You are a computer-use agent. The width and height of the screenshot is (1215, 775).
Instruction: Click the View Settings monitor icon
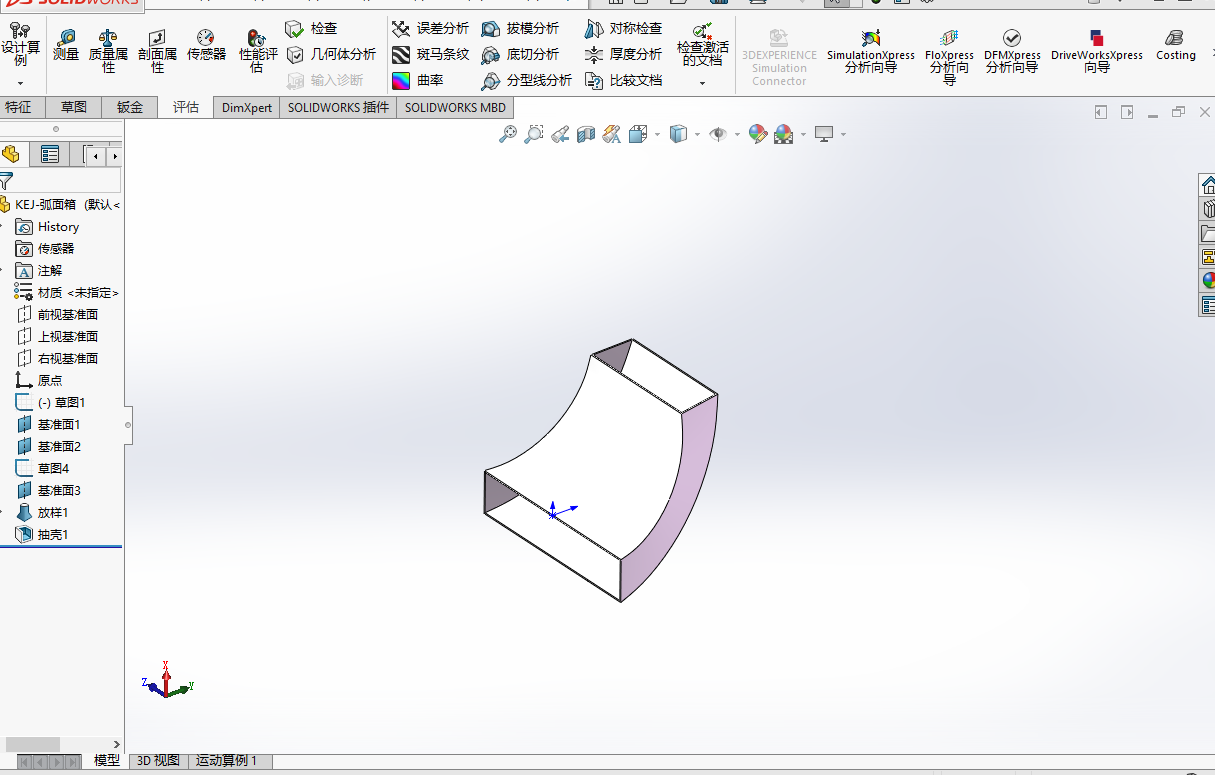pyautogui.click(x=824, y=134)
